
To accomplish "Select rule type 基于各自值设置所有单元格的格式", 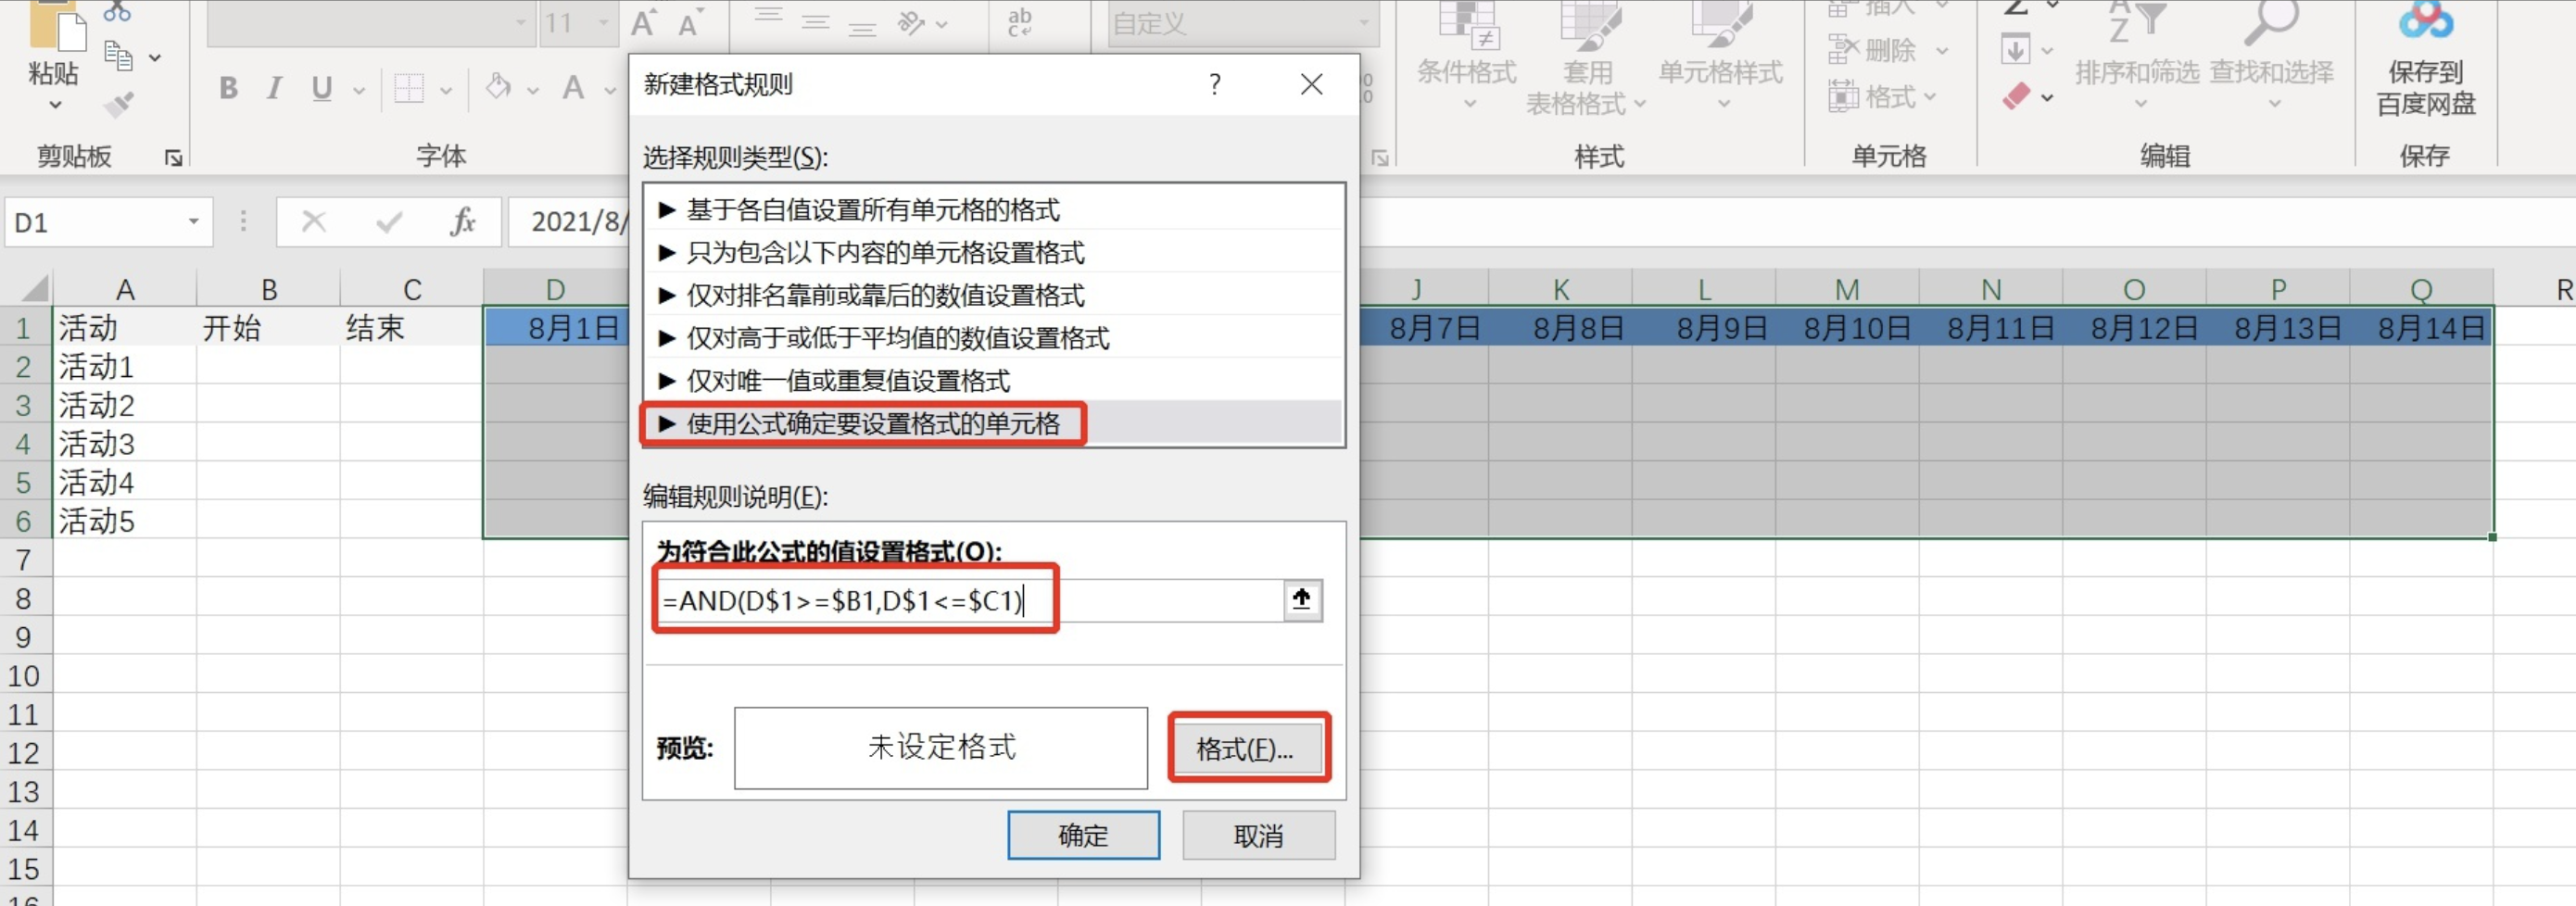I will click(993, 209).
